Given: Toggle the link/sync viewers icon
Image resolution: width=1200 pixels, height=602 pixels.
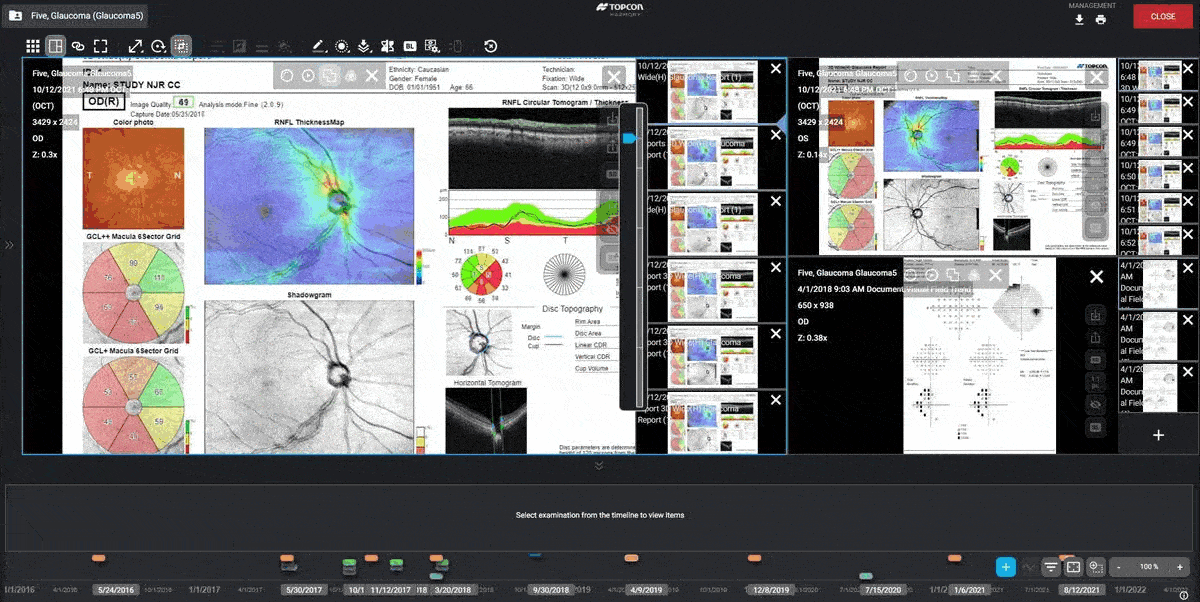Looking at the screenshot, I should coord(78,46).
